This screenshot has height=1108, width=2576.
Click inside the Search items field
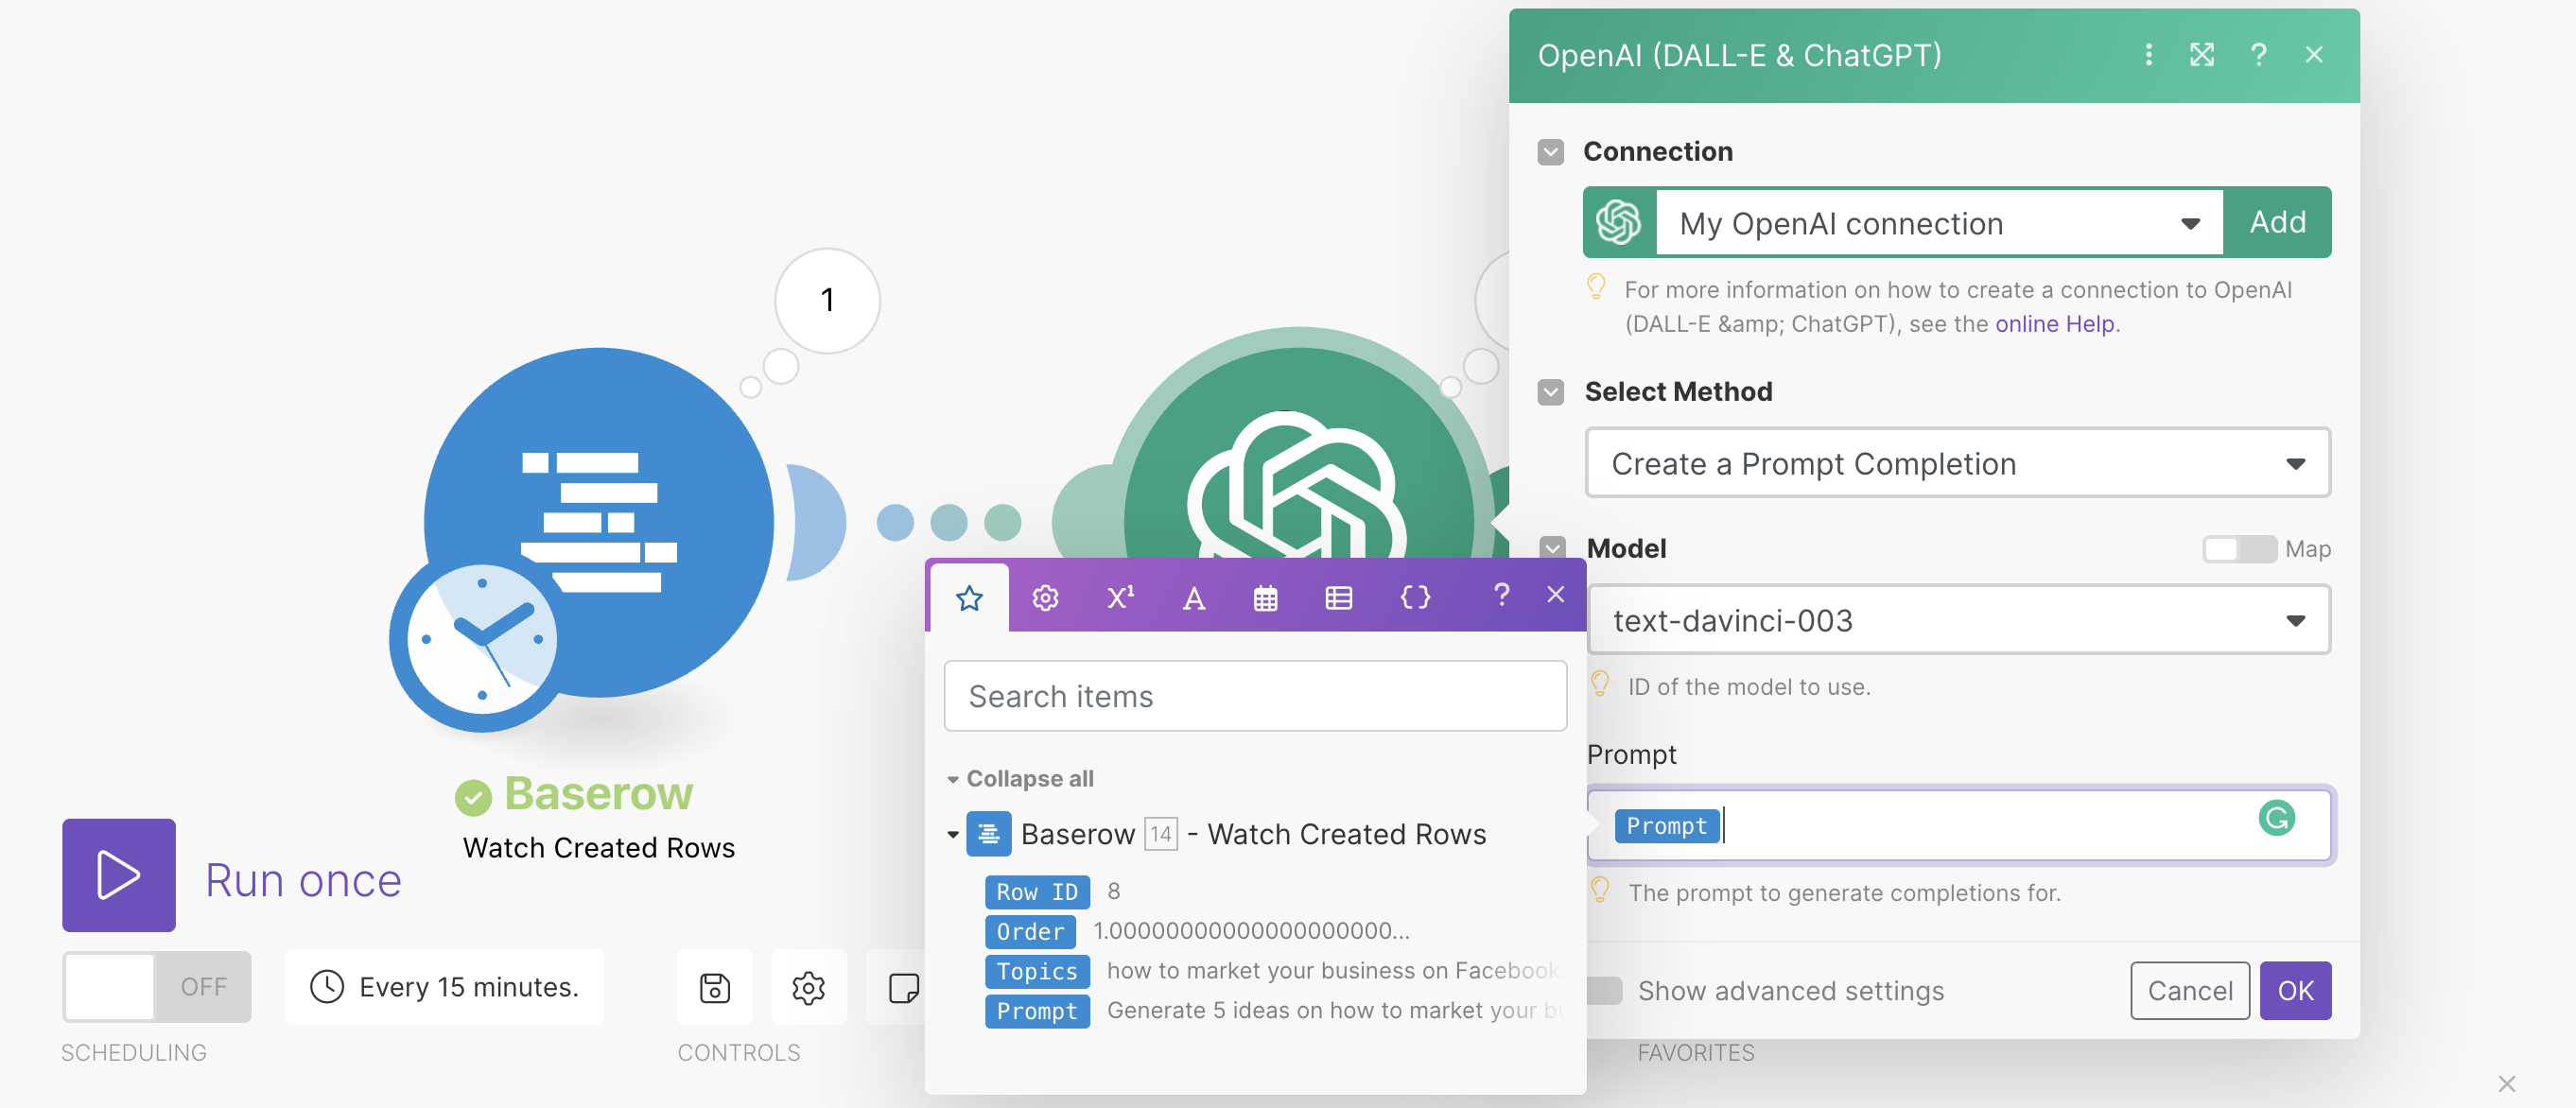(1255, 695)
